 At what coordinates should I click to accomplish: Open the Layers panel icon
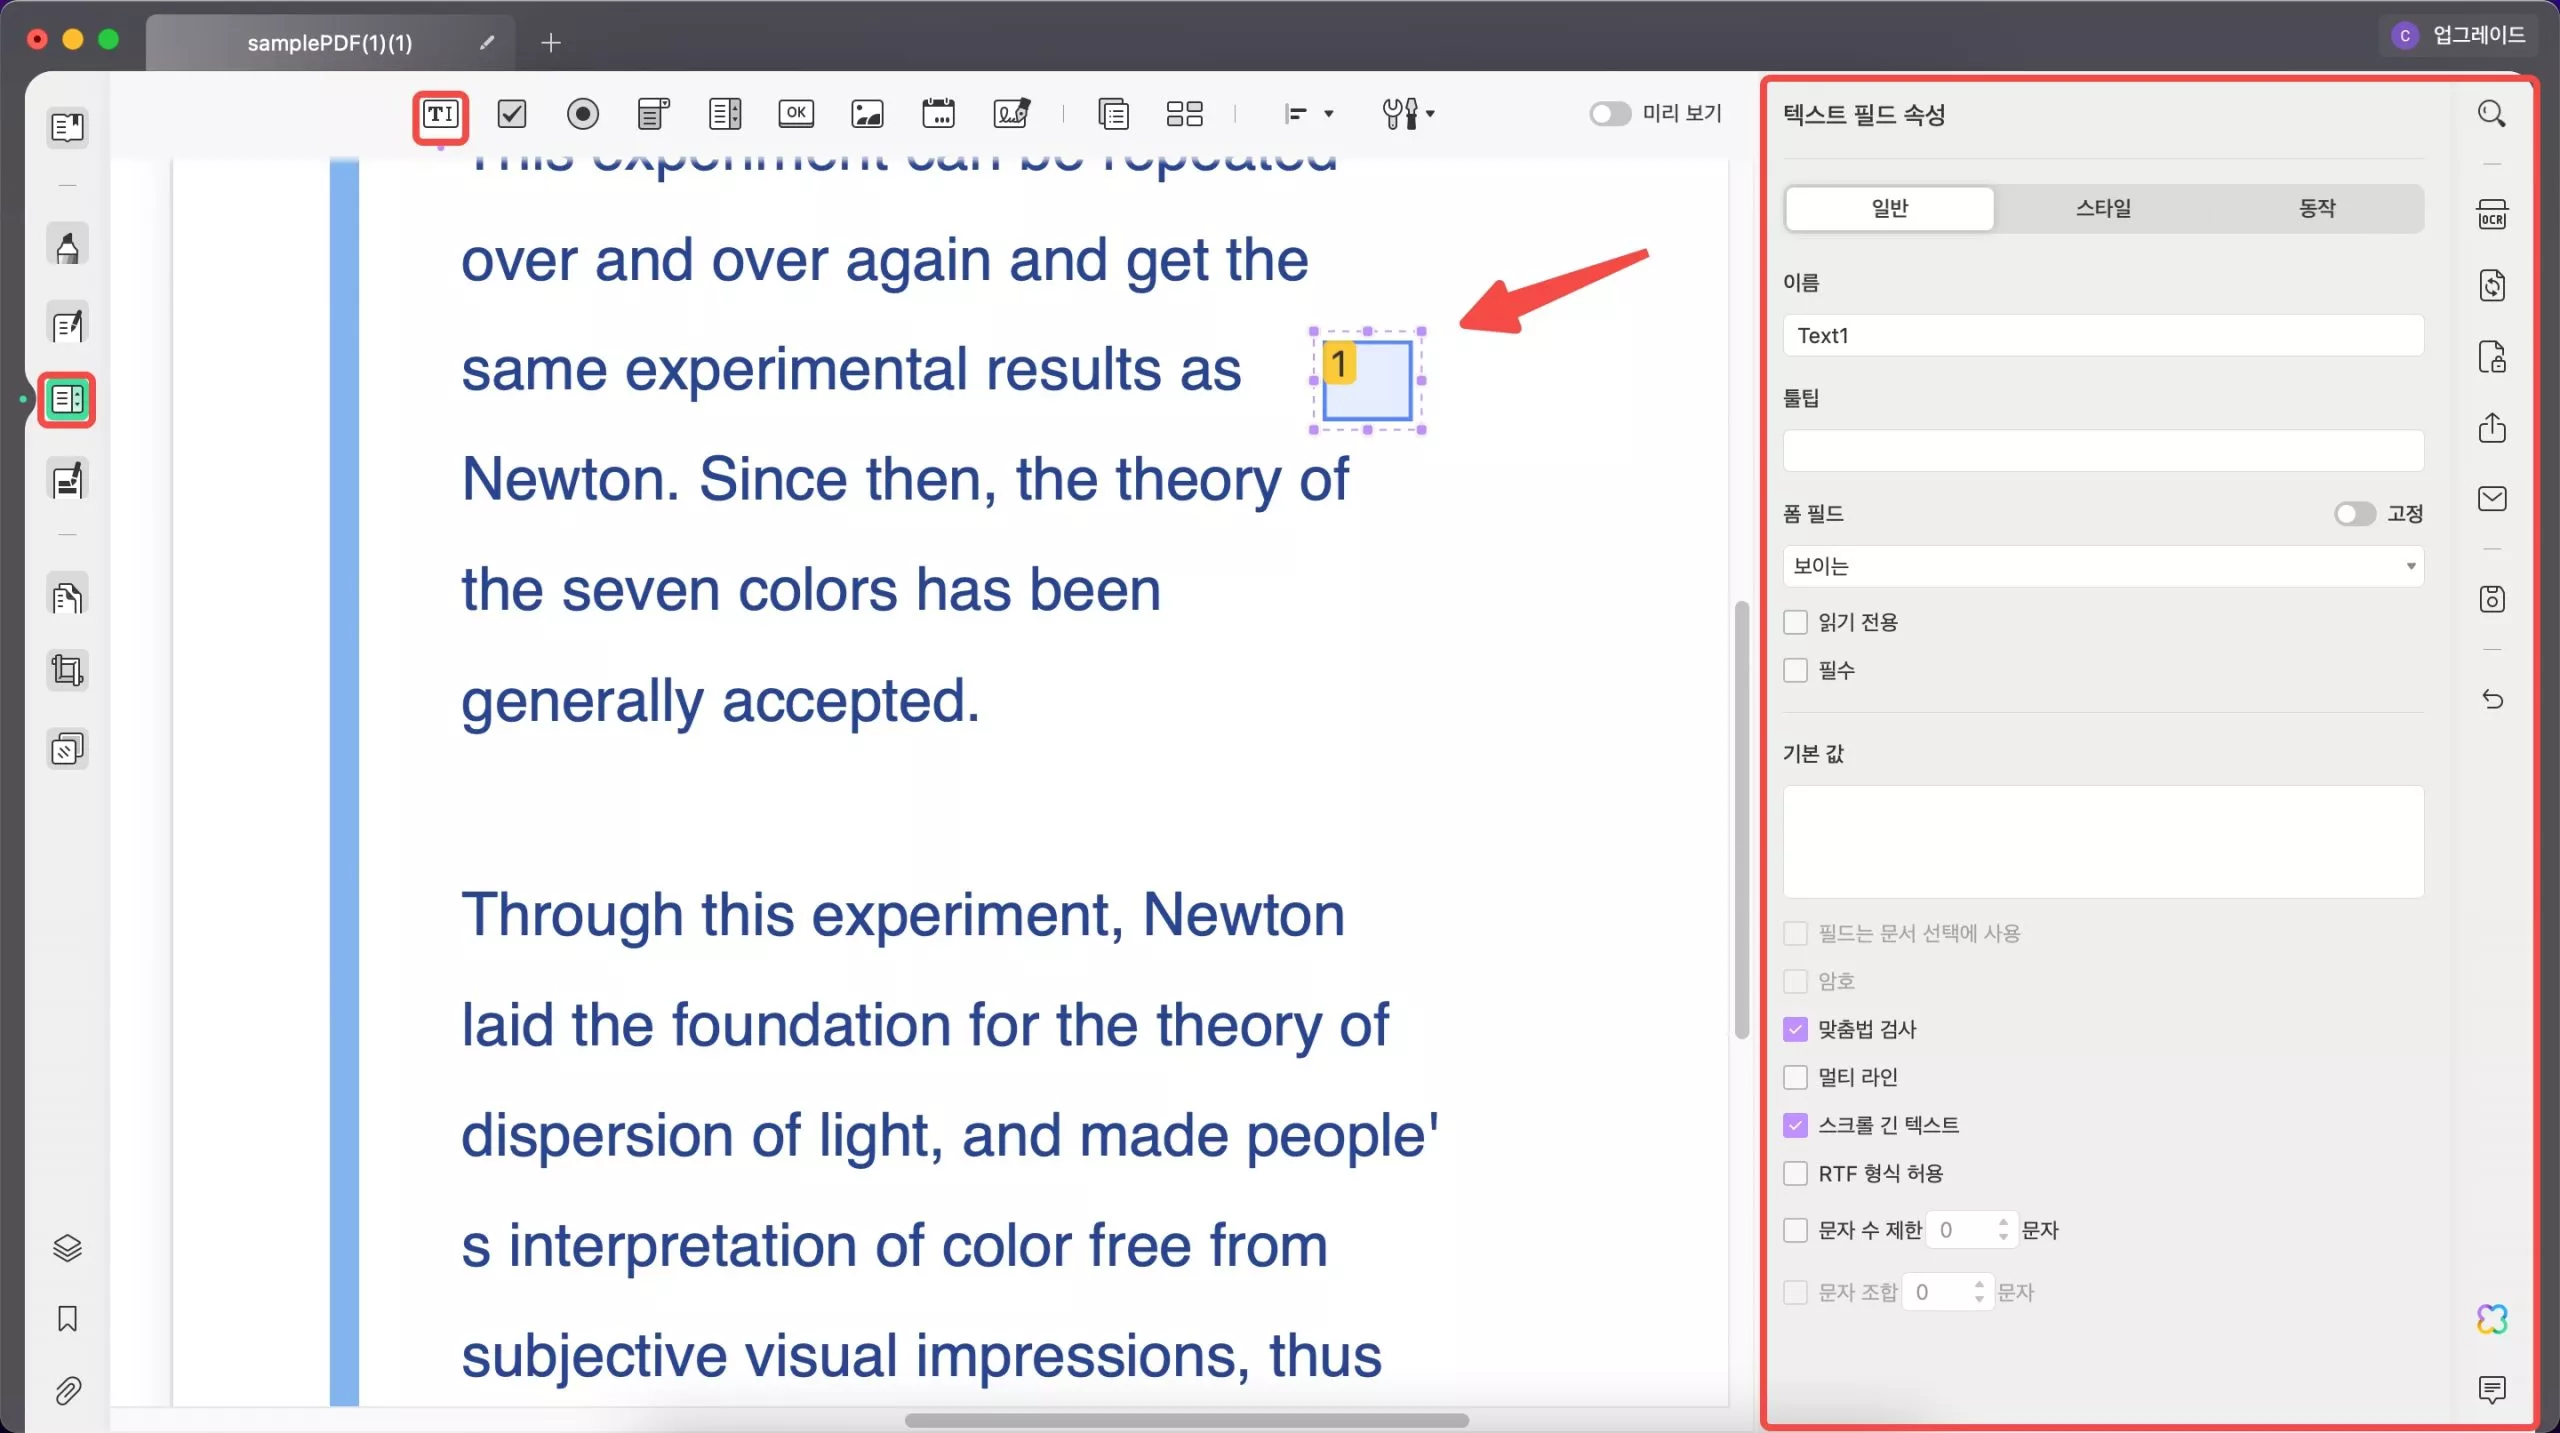click(67, 1248)
